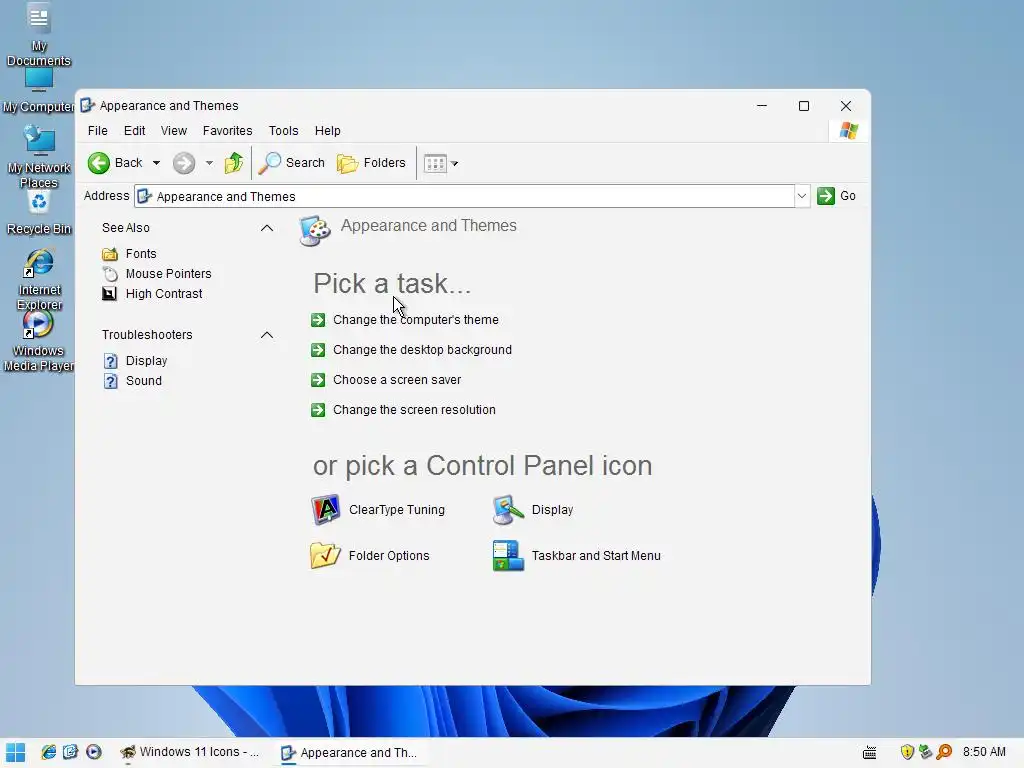The width and height of the screenshot is (1024, 768).
Task: Launch Media Player from quick launch
Action: pos(93,752)
